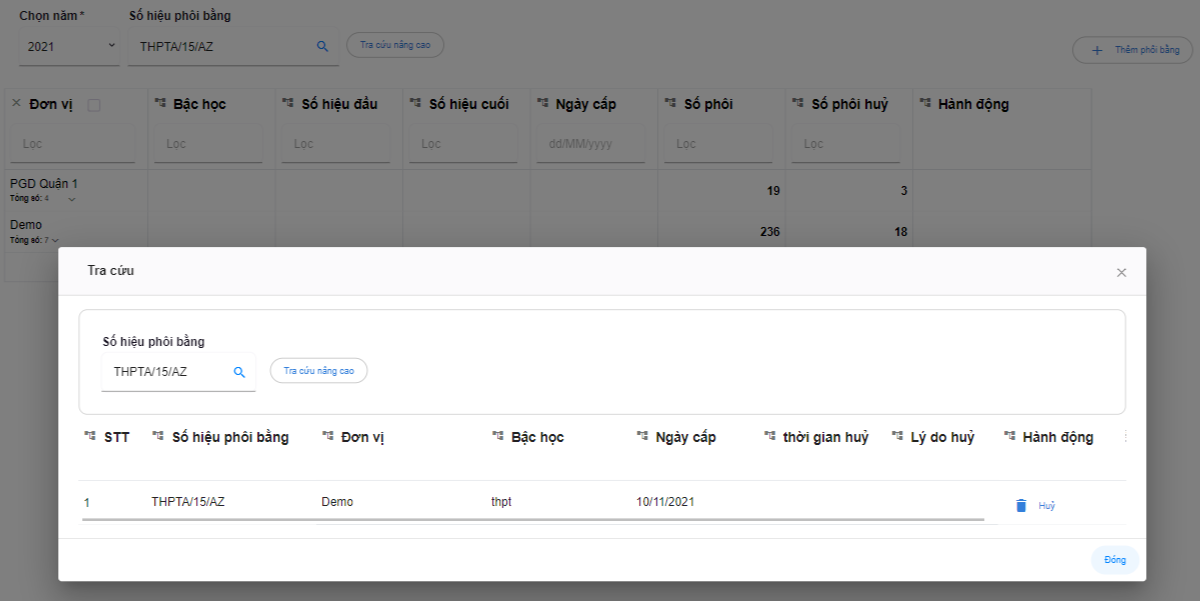The width and height of the screenshot is (1200, 601).
Task: Toggle the checkbox next to the Đơn vị header
Action: point(94,105)
